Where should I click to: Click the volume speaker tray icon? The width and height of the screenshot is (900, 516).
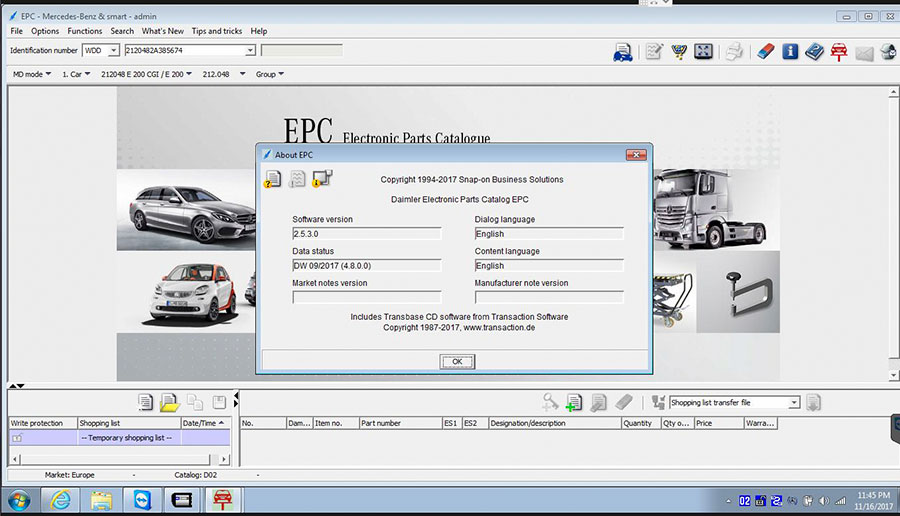tap(824, 501)
